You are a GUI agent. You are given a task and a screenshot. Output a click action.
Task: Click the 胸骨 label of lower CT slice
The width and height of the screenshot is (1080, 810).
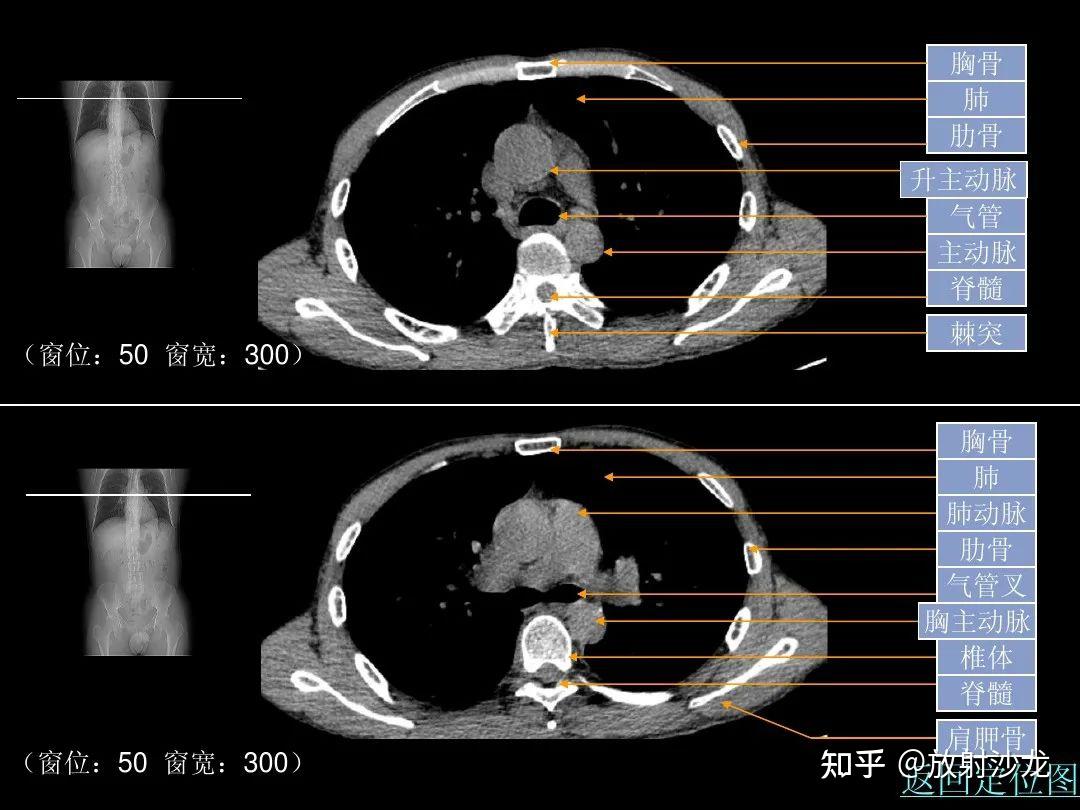[986, 441]
